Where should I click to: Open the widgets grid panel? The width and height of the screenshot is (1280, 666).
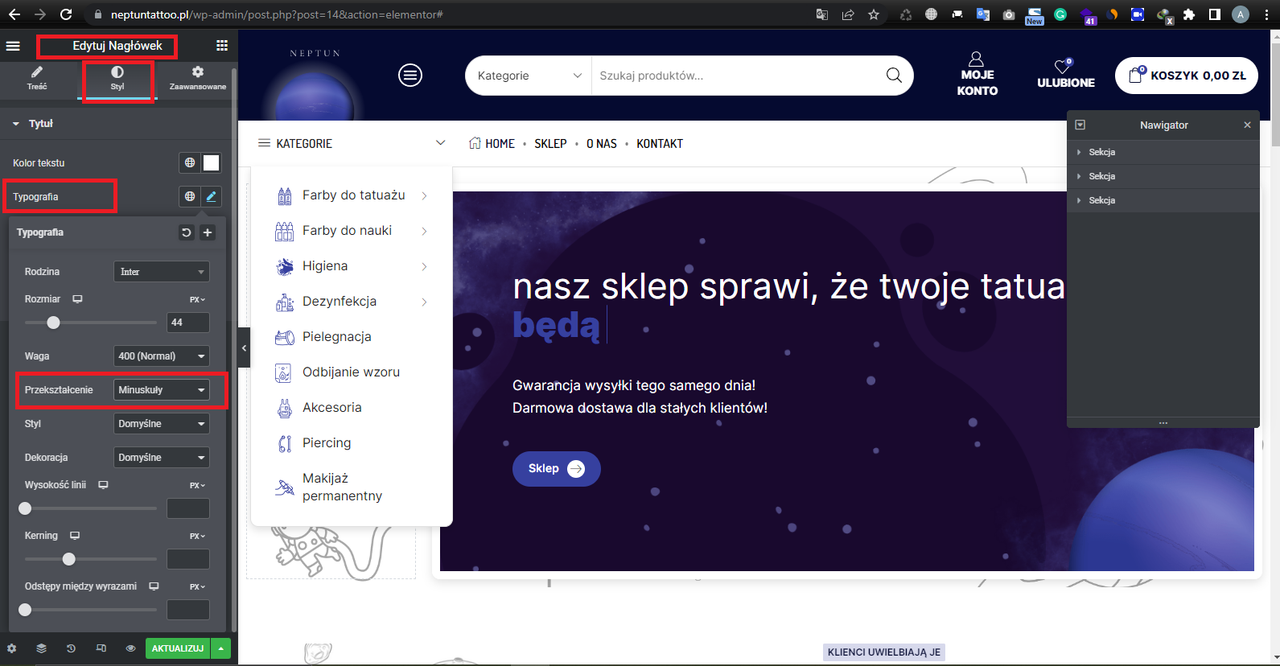tap(222, 46)
